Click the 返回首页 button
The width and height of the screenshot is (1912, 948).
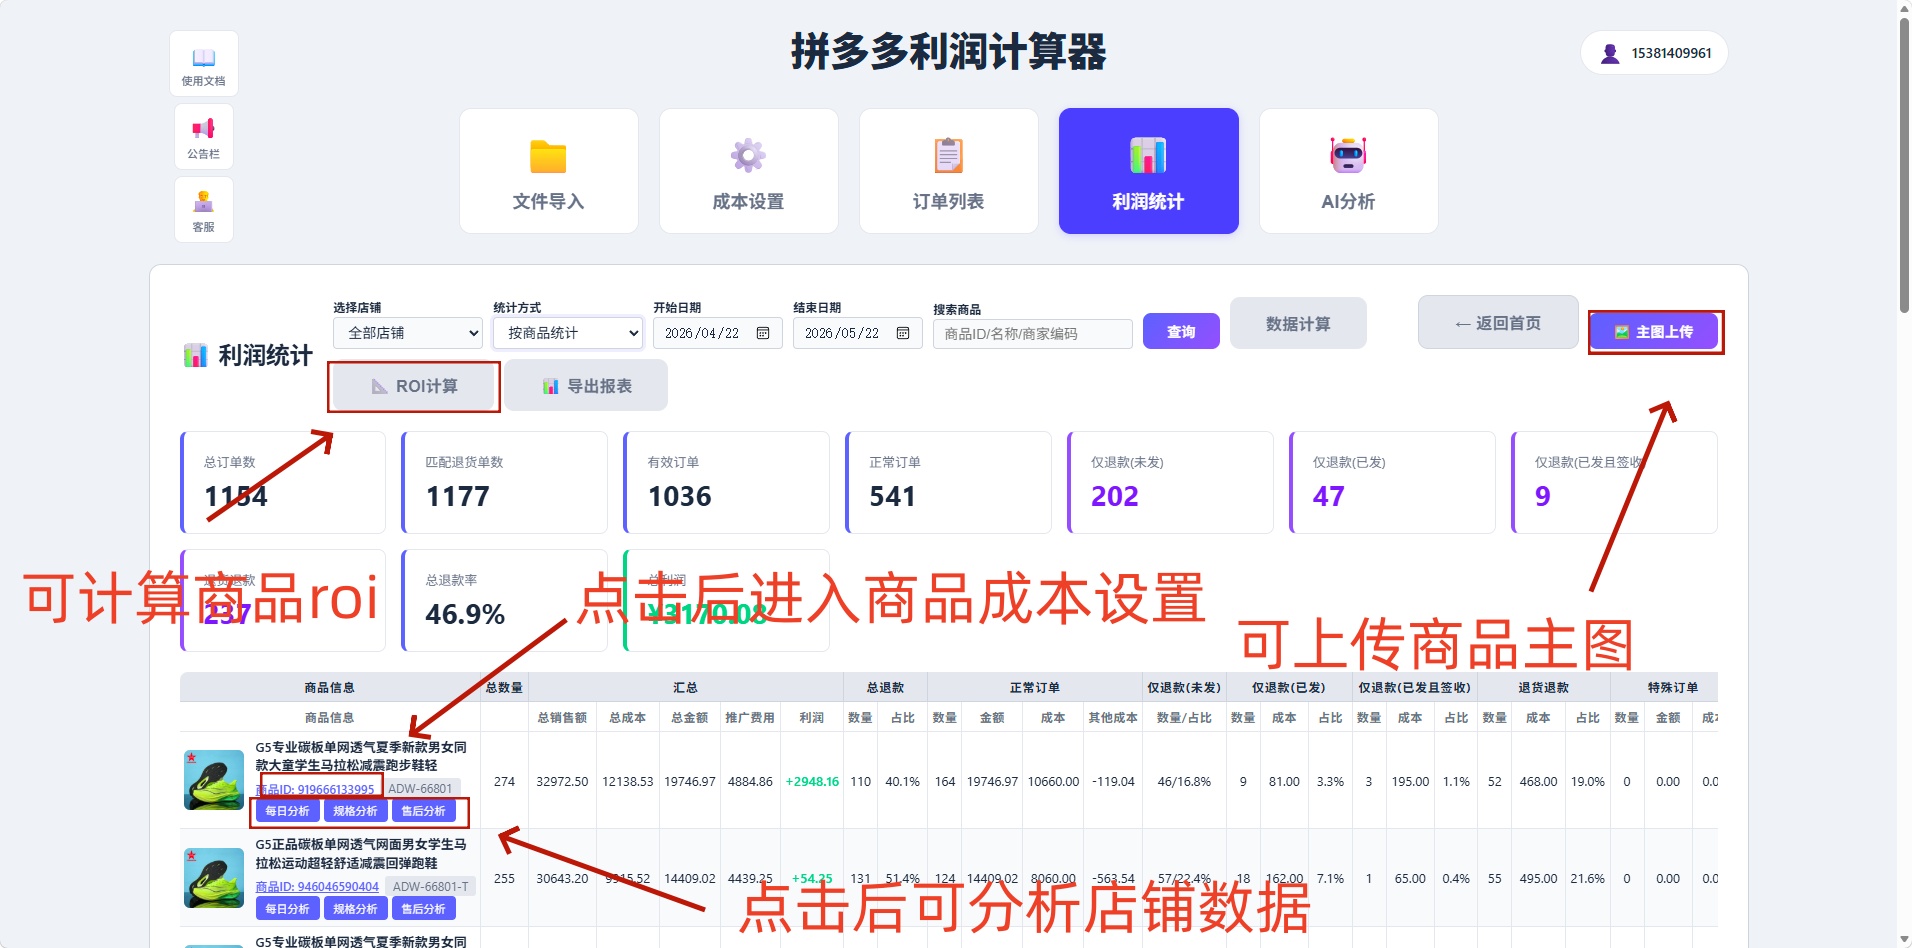click(1498, 323)
